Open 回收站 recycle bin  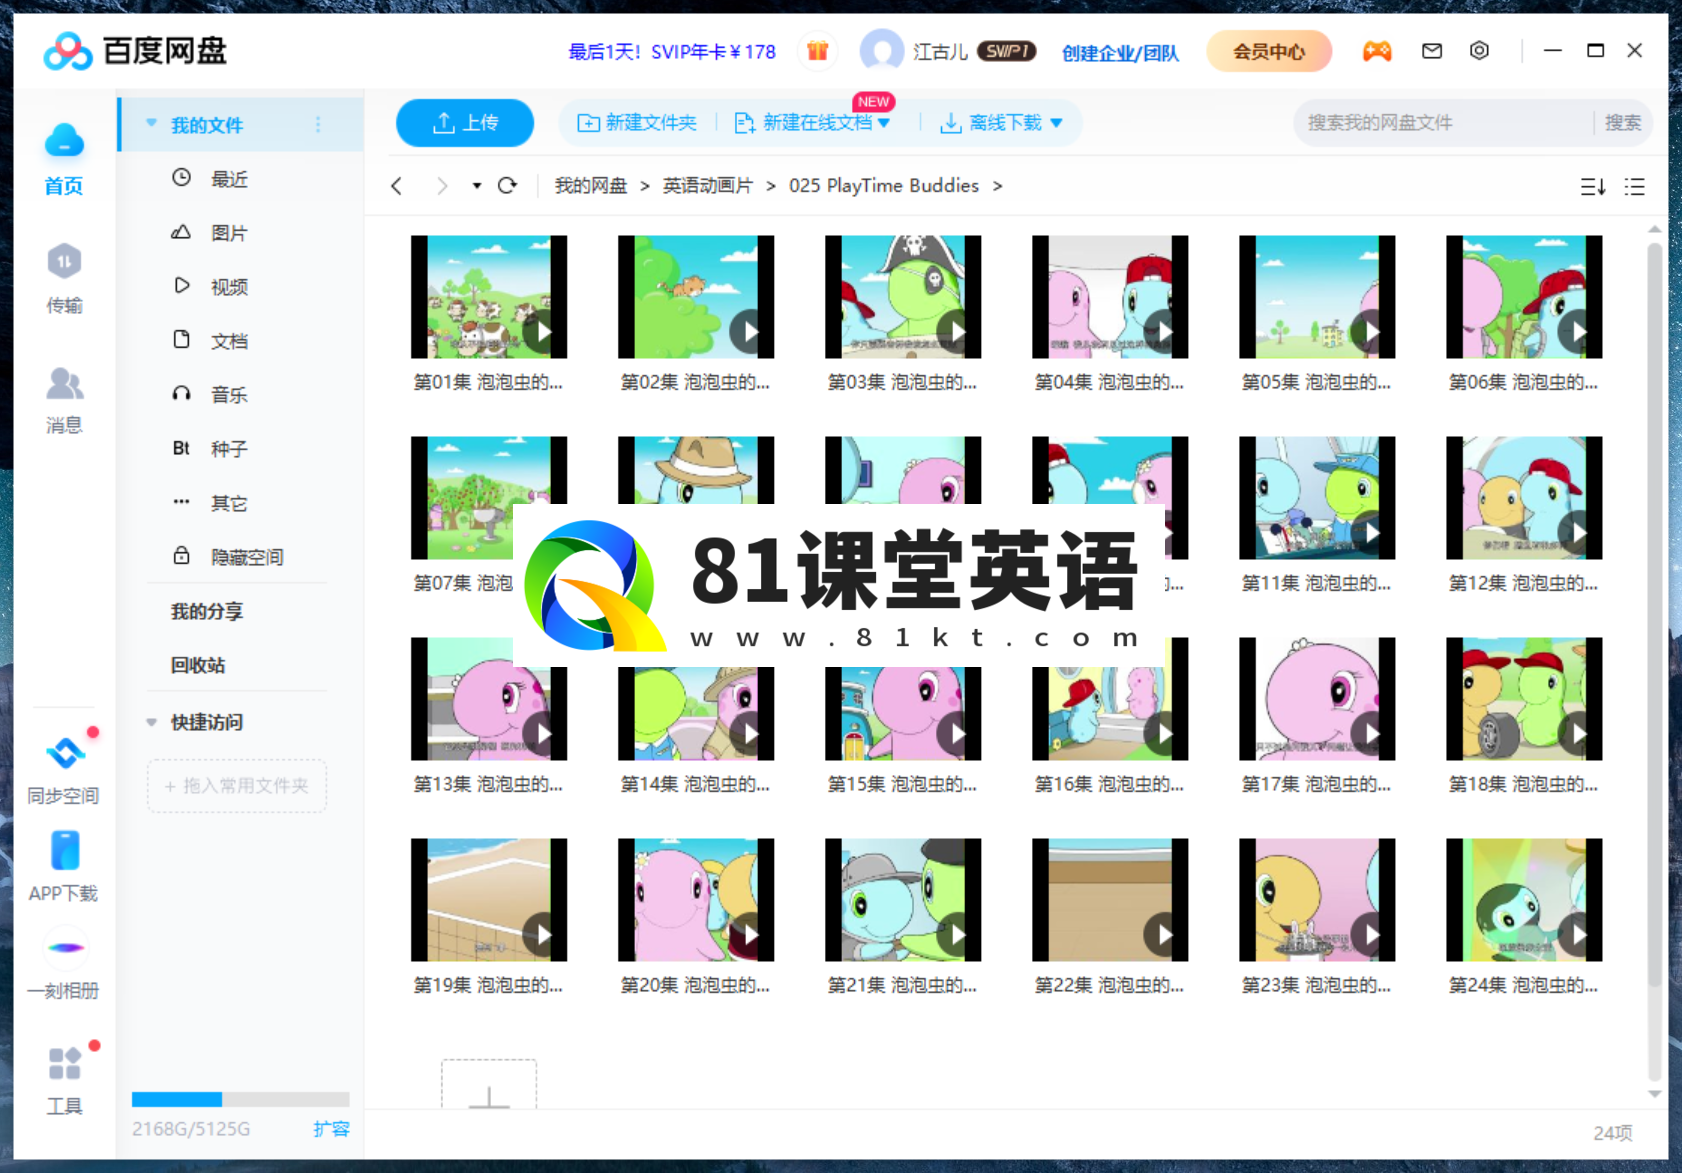coord(198,665)
